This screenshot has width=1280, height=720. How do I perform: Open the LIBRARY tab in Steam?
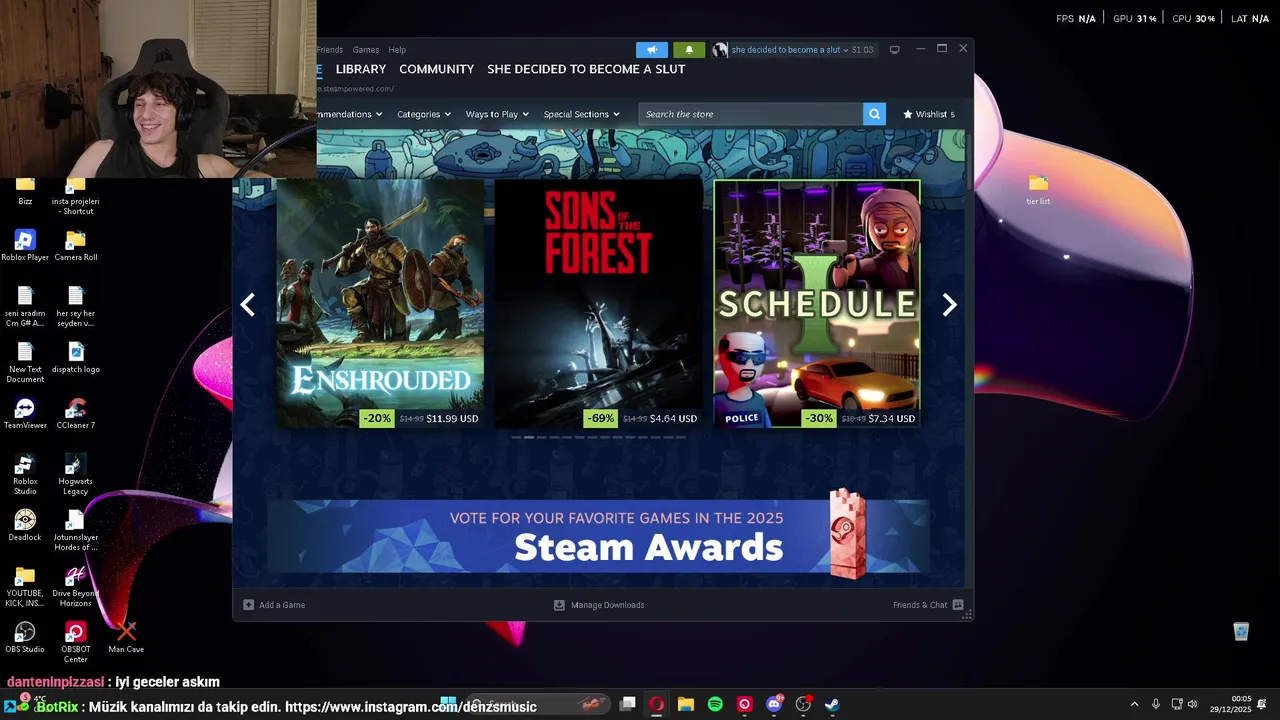361,69
